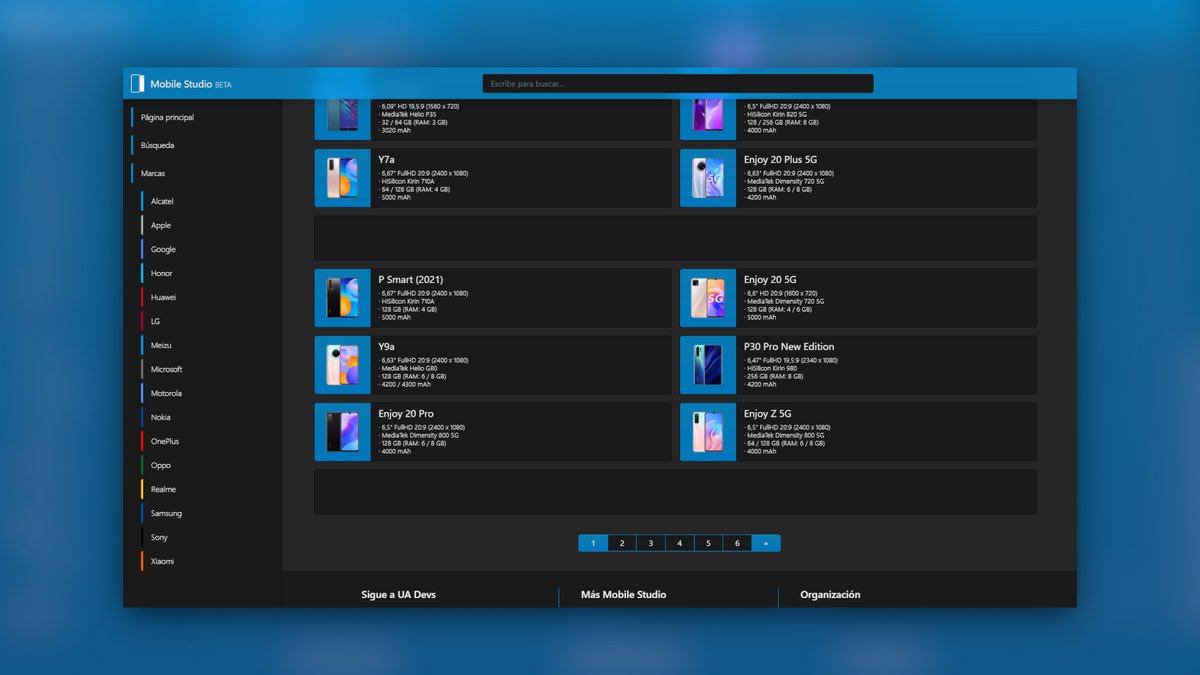
Task: Open the Enjoy Z 5G phone image
Action: click(708, 432)
